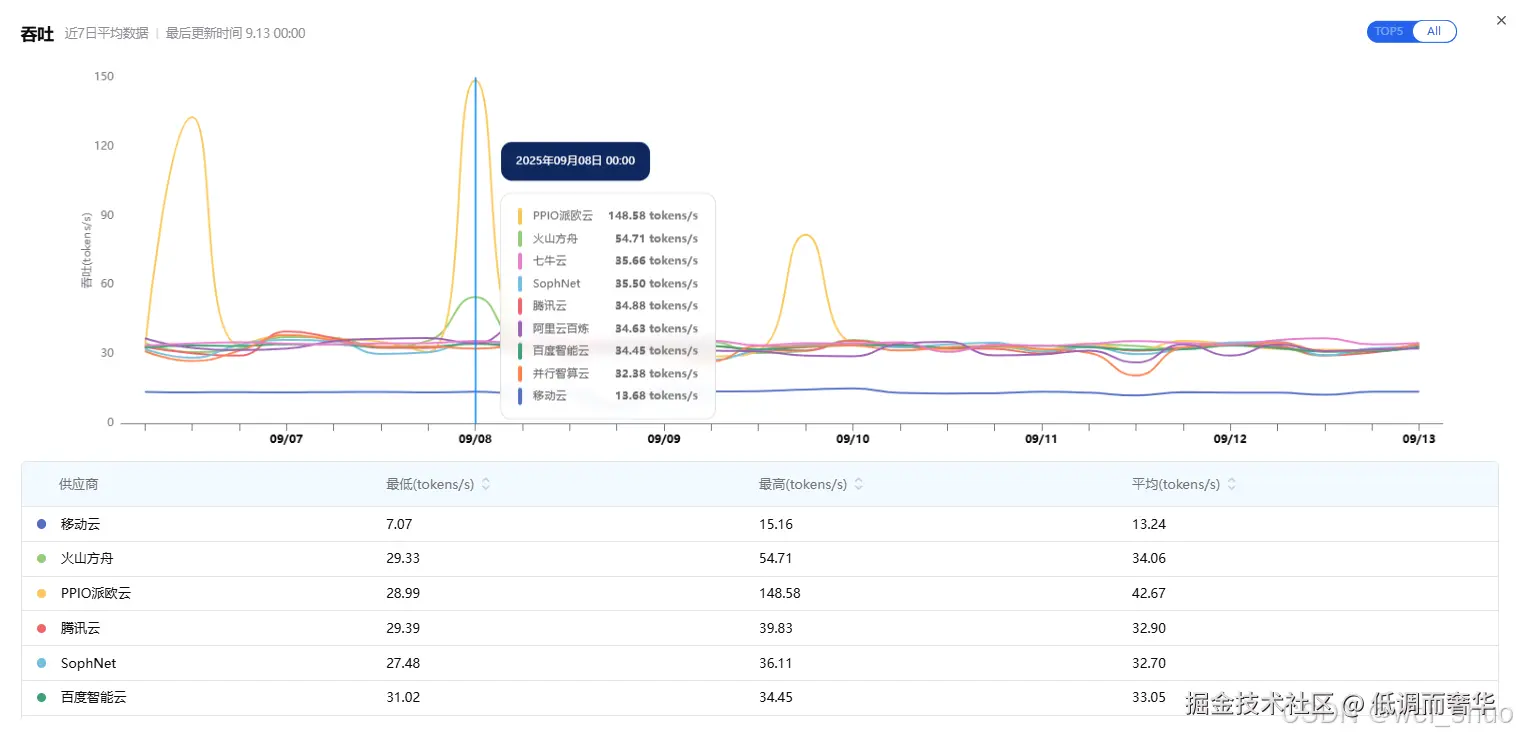Close the 吞吐 chart panel
1517x739 pixels.
tap(1500, 20)
